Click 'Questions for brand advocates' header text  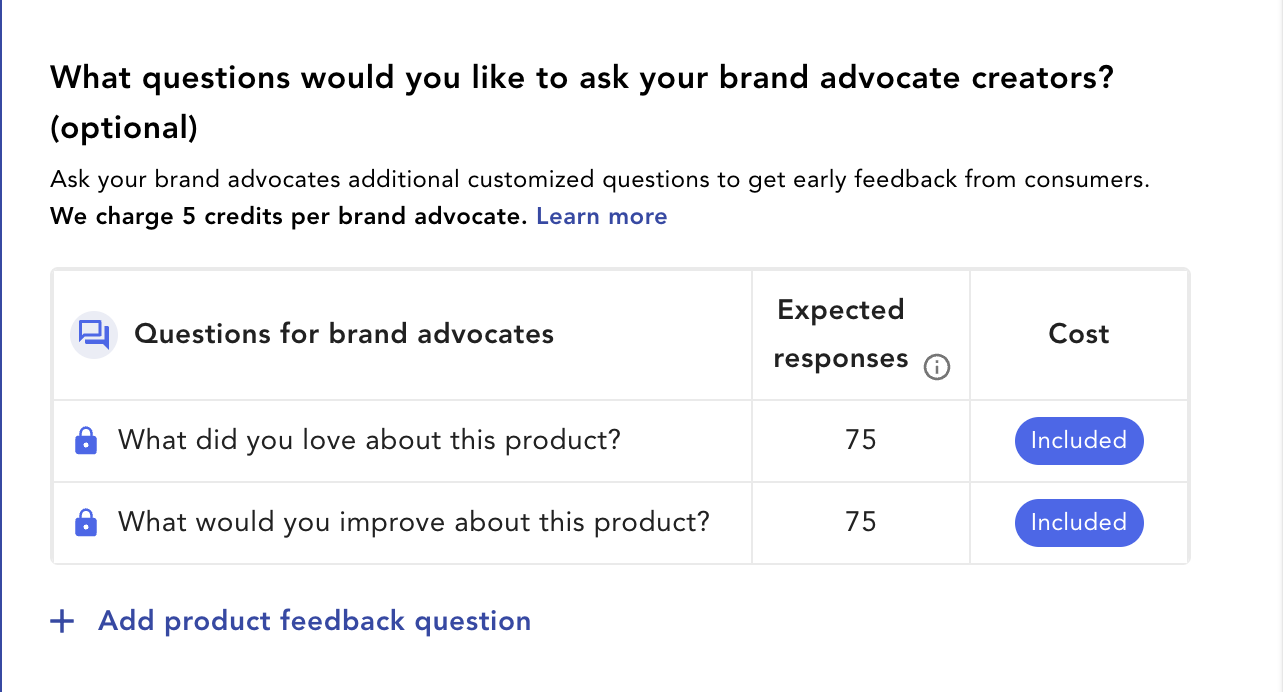click(x=344, y=334)
